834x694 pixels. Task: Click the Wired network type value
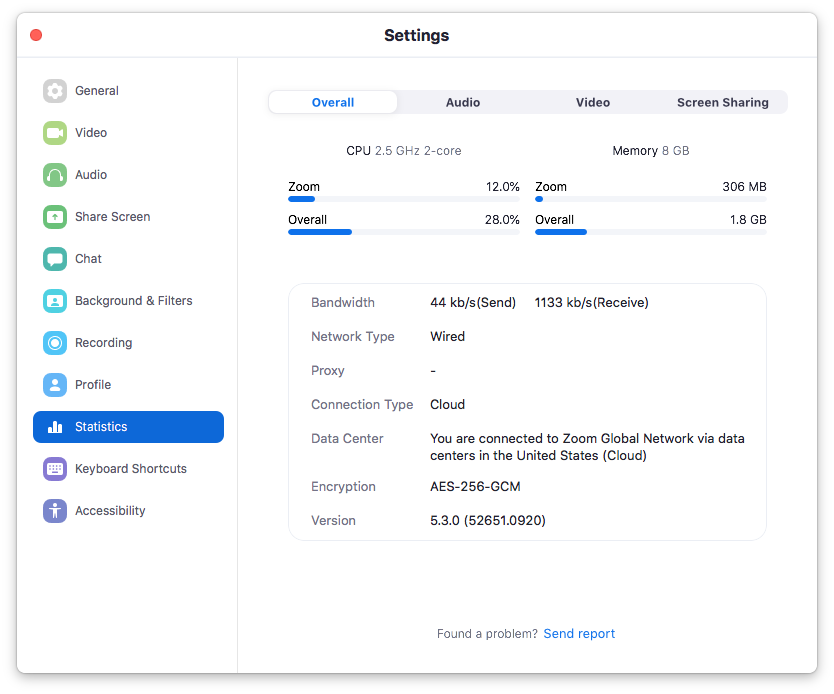[x=447, y=337]
